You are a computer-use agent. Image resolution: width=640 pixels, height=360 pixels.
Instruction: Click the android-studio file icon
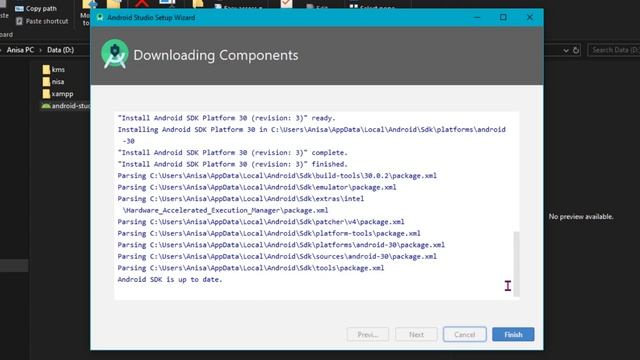coord(46,106)
